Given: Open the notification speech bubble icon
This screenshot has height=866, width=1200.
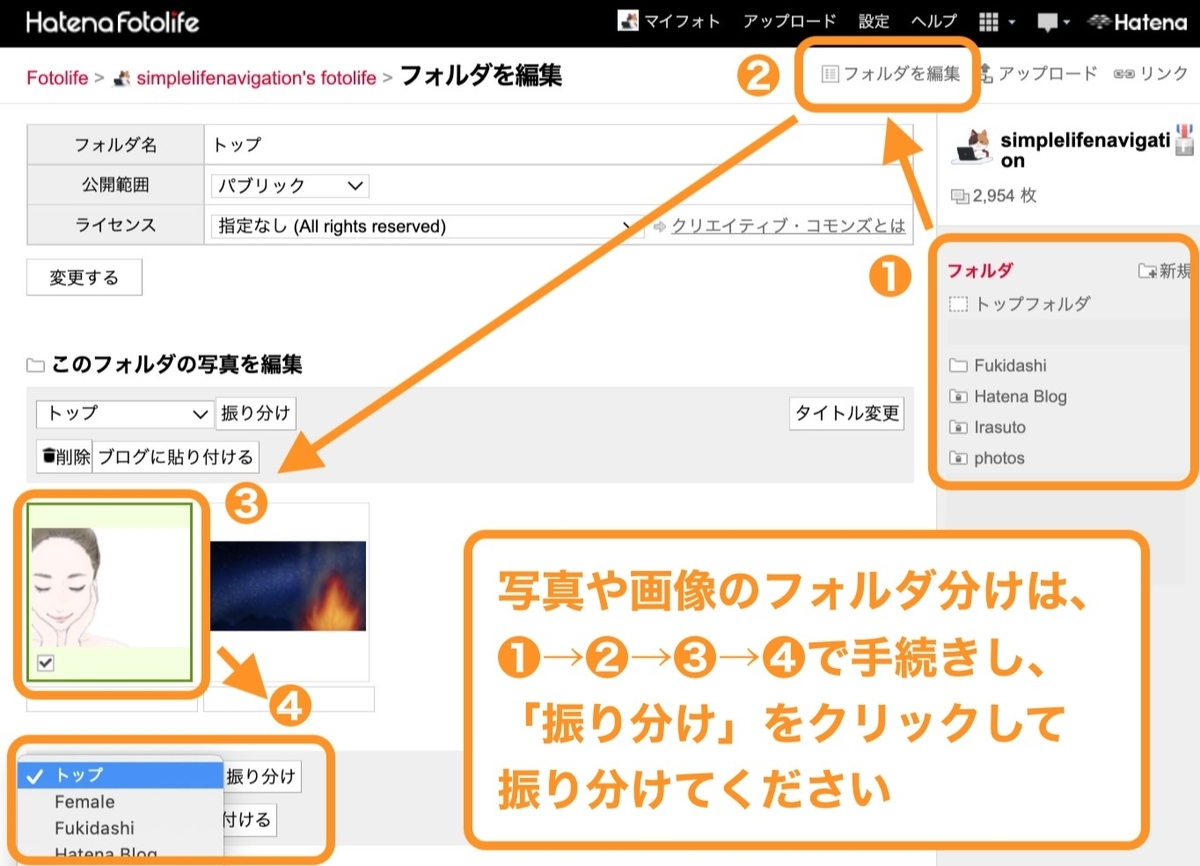Looking at the screenshot, I should [x=1049, y=20].
